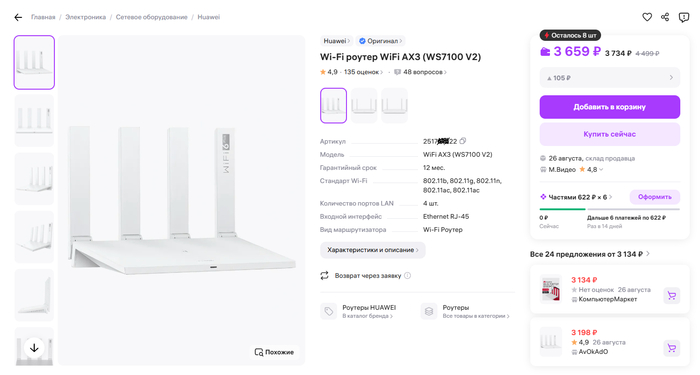Select the second color variant swatch

coord(364,105)
